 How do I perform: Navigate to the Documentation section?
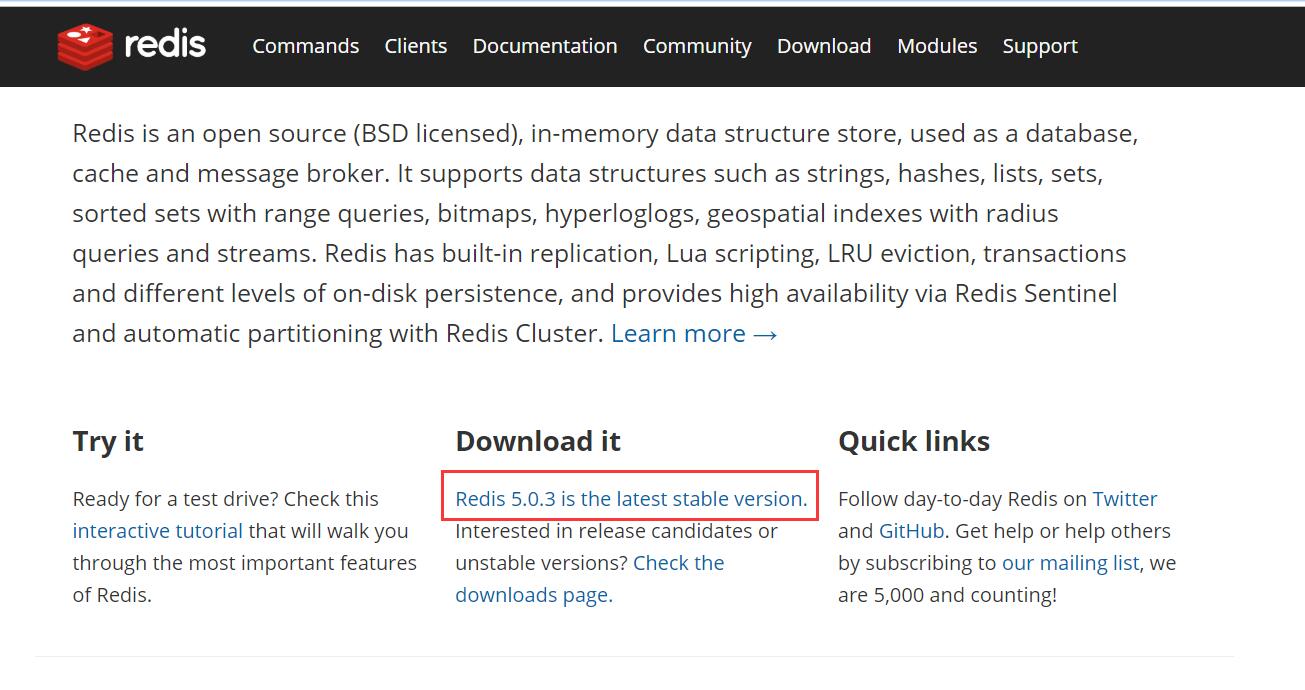tap(544, 46)
